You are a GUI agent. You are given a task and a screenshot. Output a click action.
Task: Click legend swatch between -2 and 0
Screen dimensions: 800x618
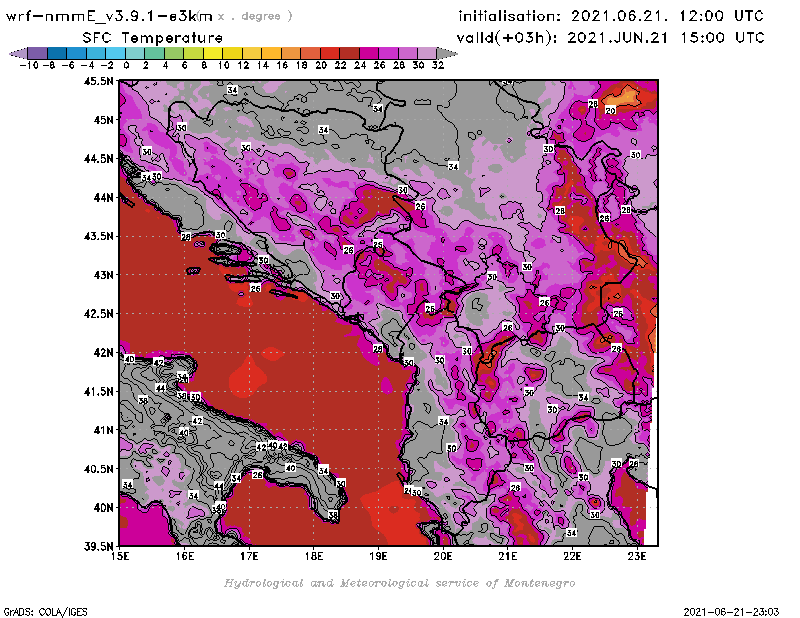pos(116,54)
